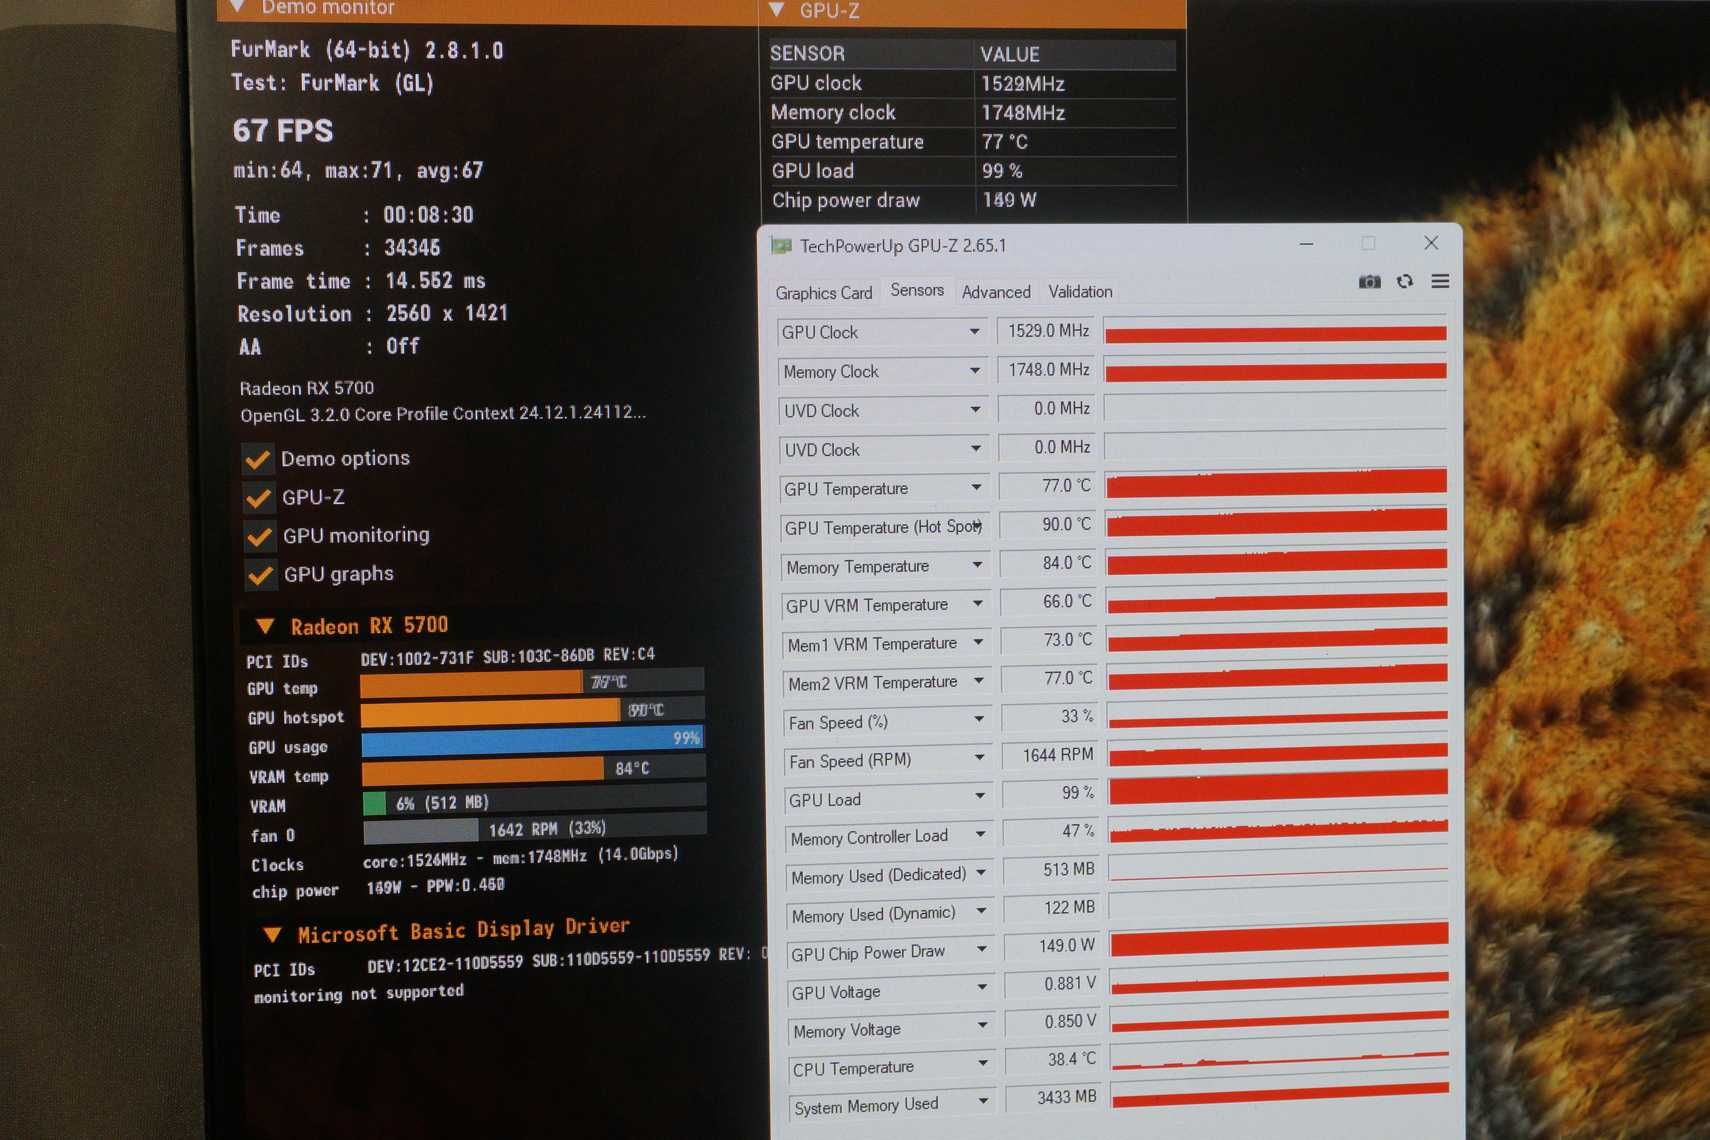
Task: Open the CPU Temperature sensor dropdown
Action: click(983, 1063)
